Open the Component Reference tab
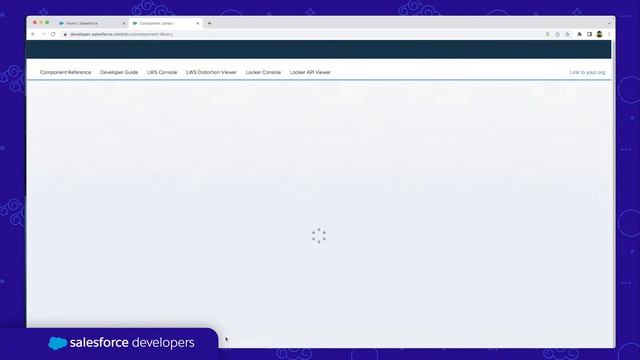Screen dimensions: 640x360 [x=65, y=72]
